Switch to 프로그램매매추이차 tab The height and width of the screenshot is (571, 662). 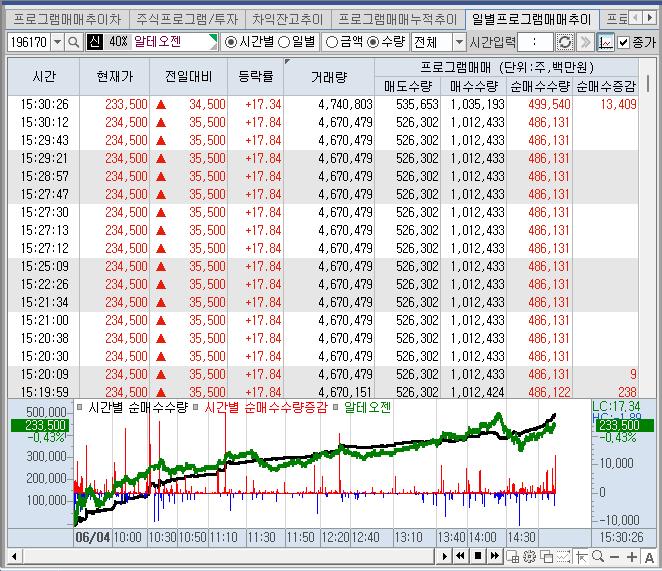click(67, 19)
